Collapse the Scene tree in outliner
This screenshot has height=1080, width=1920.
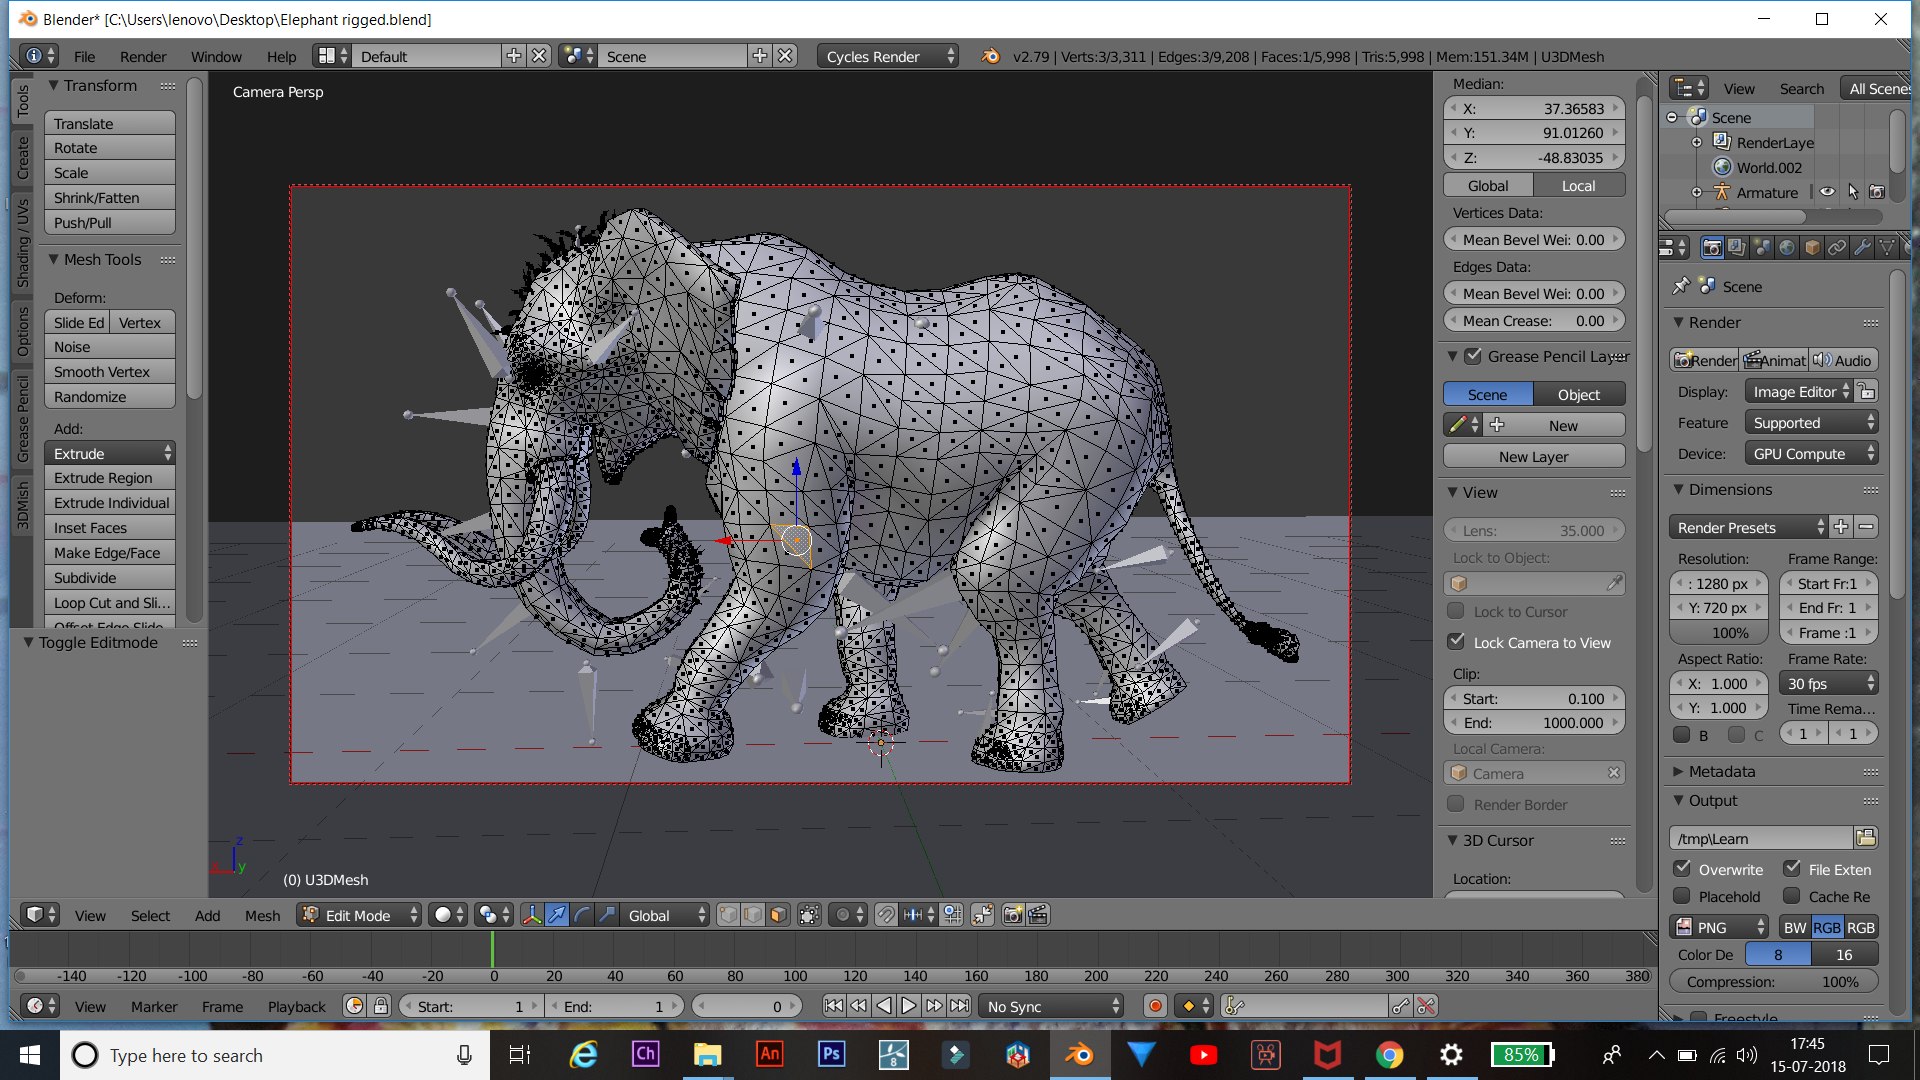1672,117
